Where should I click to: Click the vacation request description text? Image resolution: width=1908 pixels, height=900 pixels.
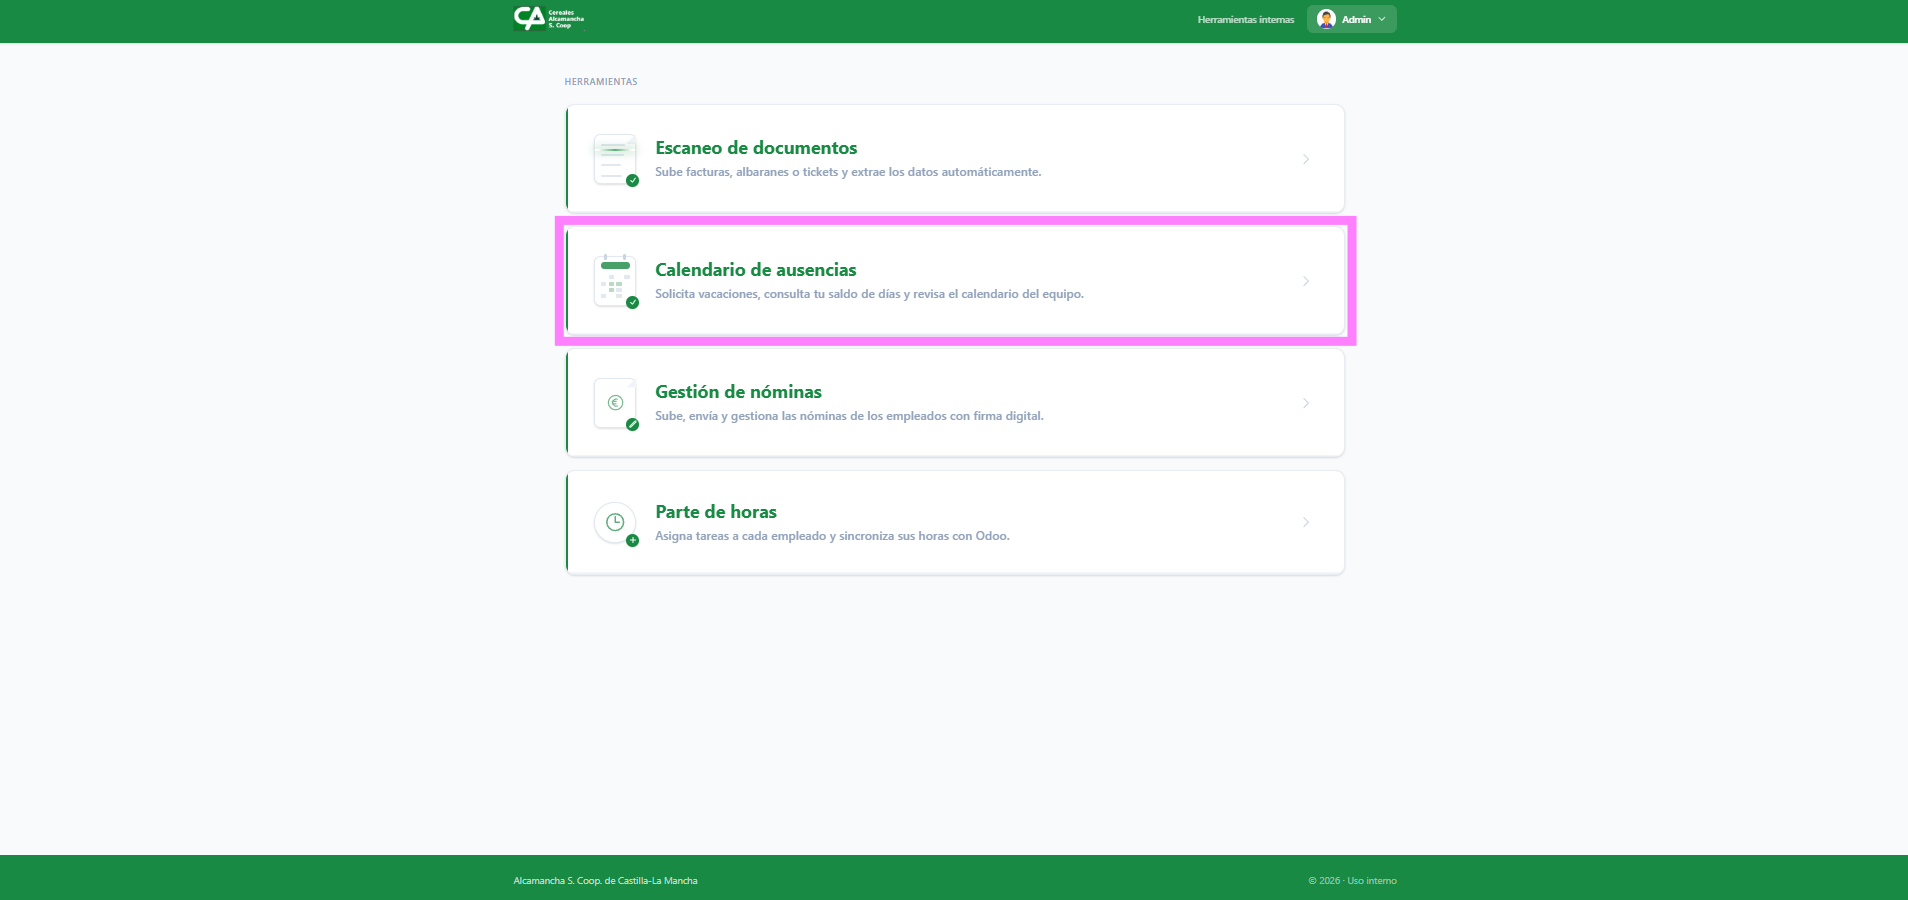869,294
